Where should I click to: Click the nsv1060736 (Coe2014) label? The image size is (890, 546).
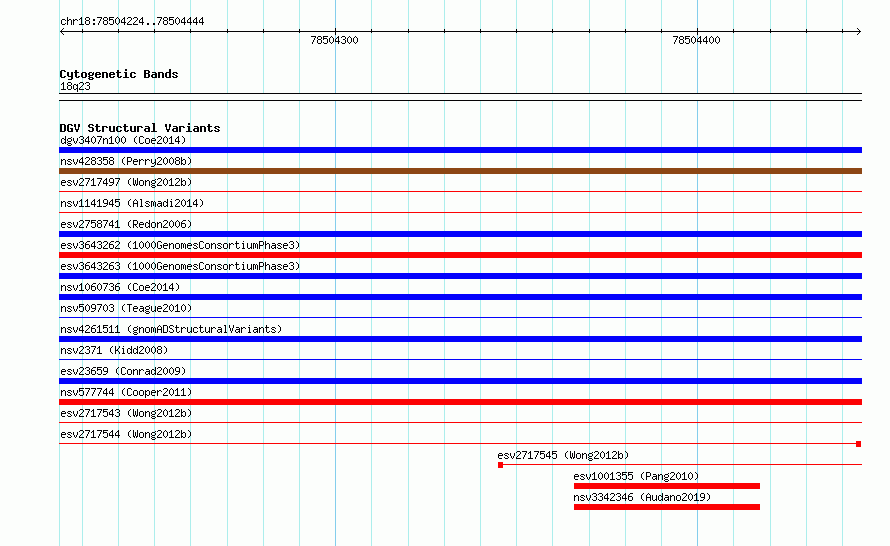(x=120, y=287)
